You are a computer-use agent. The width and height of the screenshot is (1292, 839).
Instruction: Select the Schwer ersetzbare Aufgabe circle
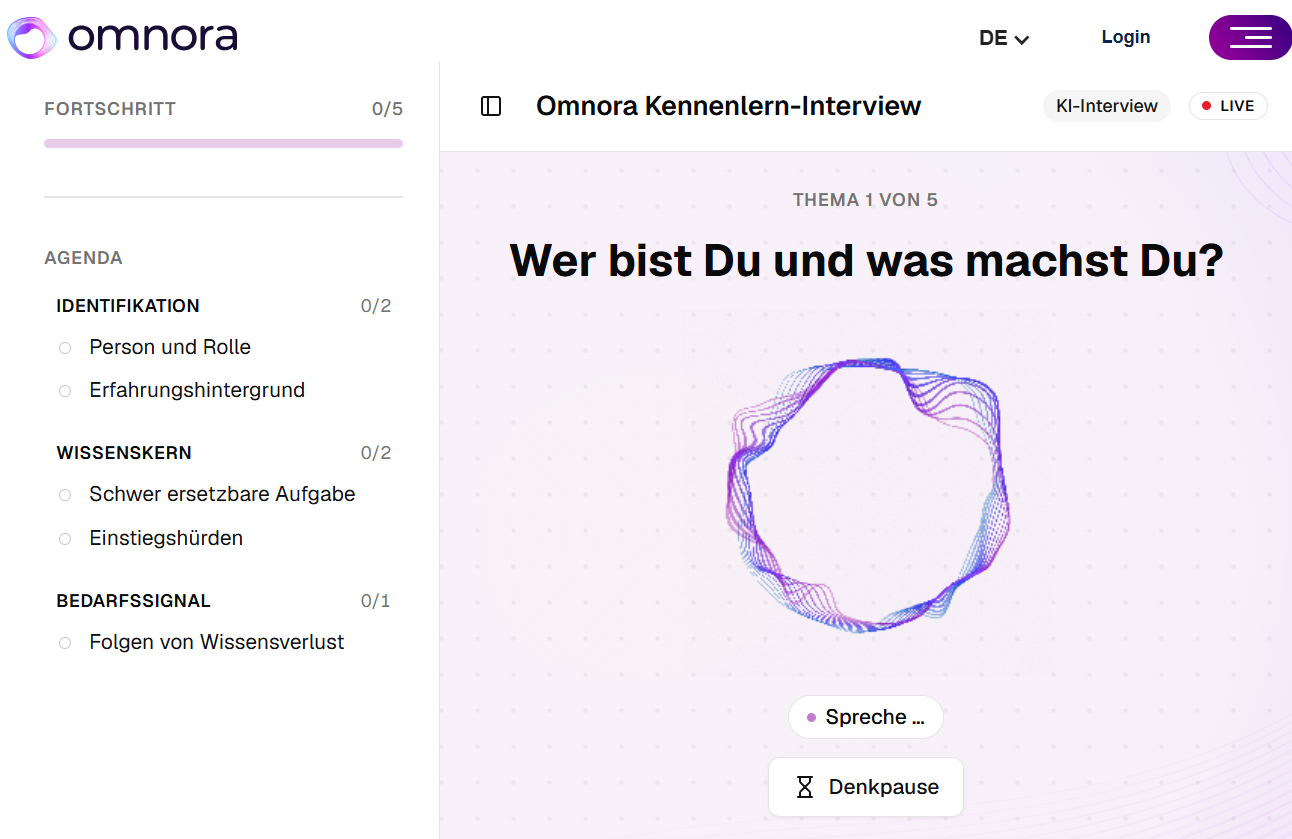65,495
